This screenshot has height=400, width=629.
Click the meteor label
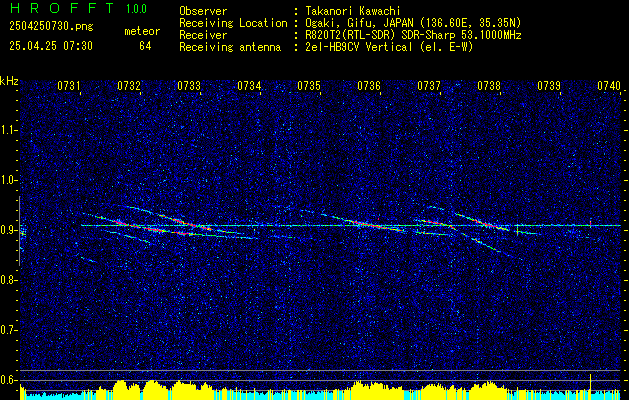[142, 31]
